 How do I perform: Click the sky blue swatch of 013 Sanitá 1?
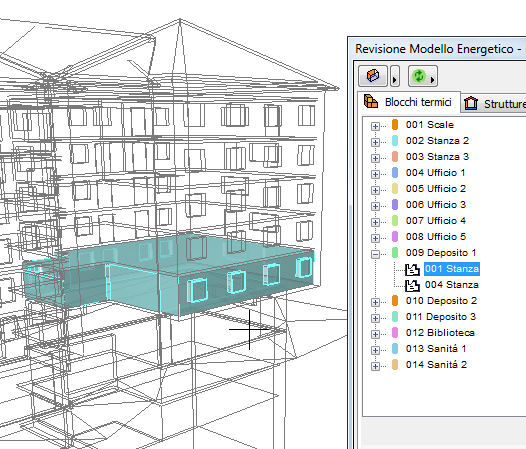tap(395, 349)
